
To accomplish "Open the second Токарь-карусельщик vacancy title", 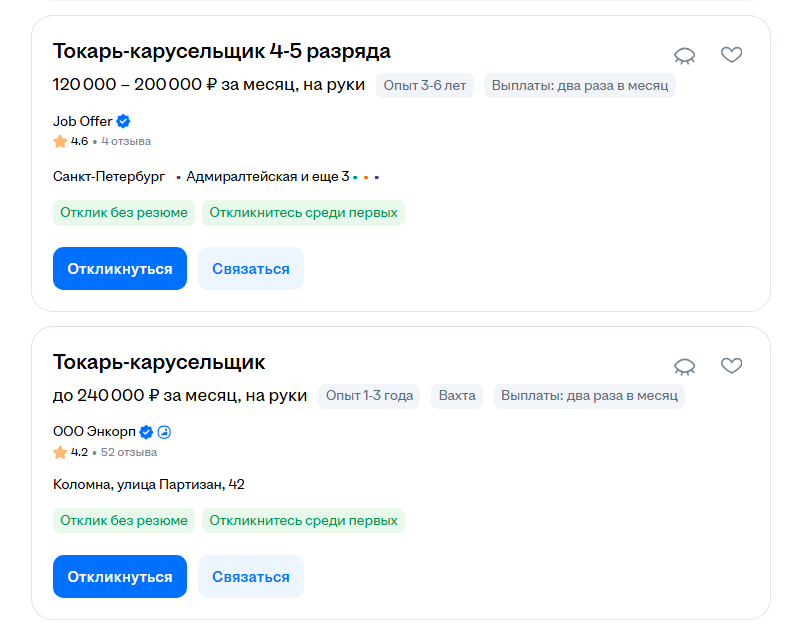I will click(159, 362).
